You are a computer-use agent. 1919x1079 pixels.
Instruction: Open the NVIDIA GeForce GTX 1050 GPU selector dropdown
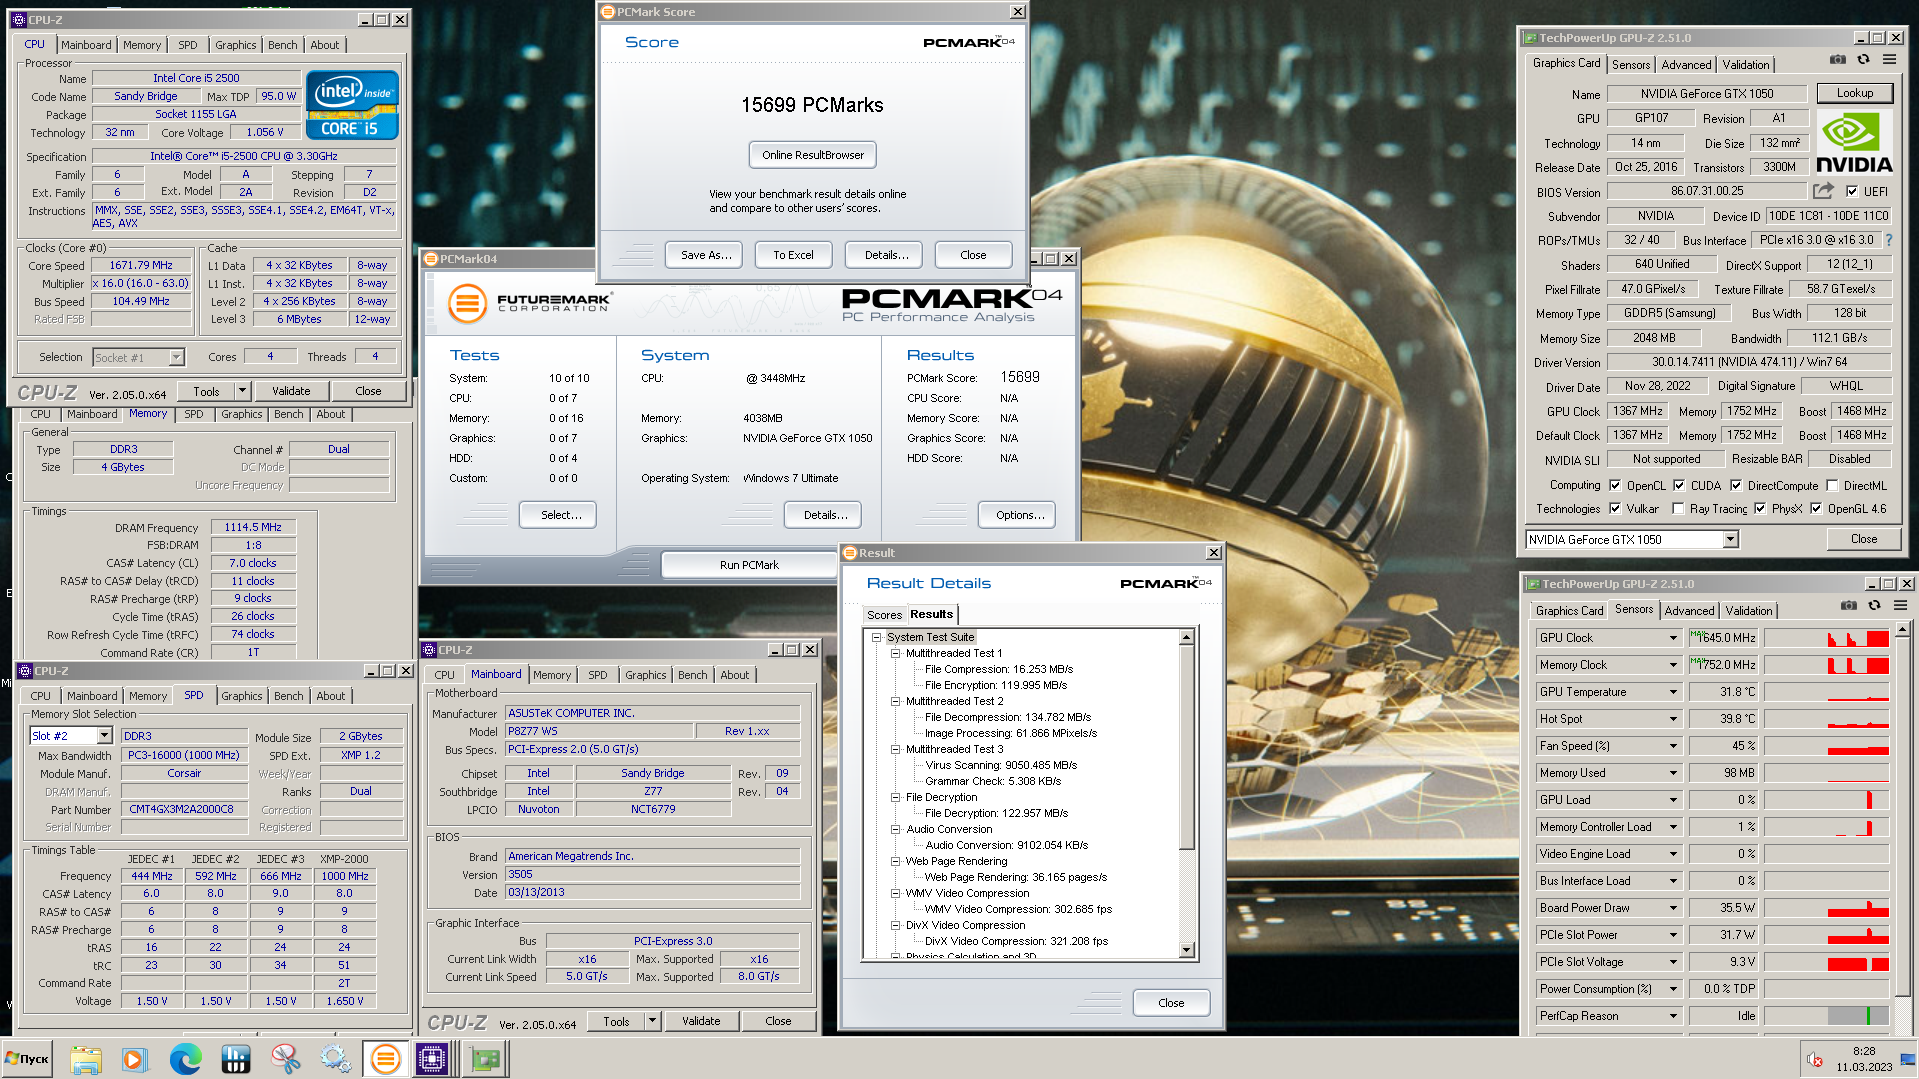[1730, 539]
